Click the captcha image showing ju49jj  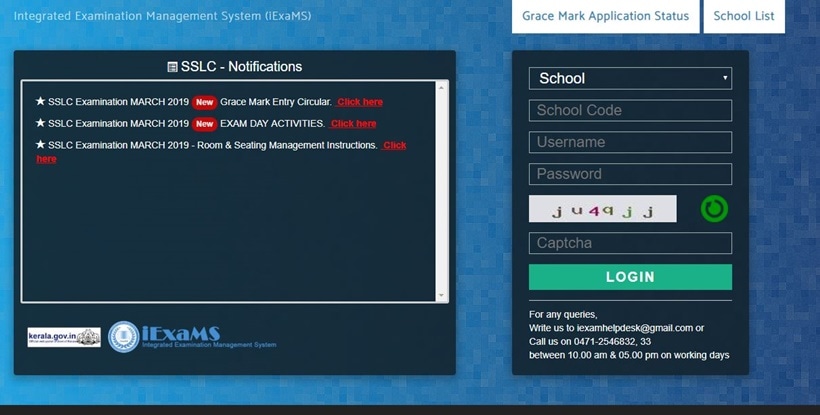[x=602, y=209]
